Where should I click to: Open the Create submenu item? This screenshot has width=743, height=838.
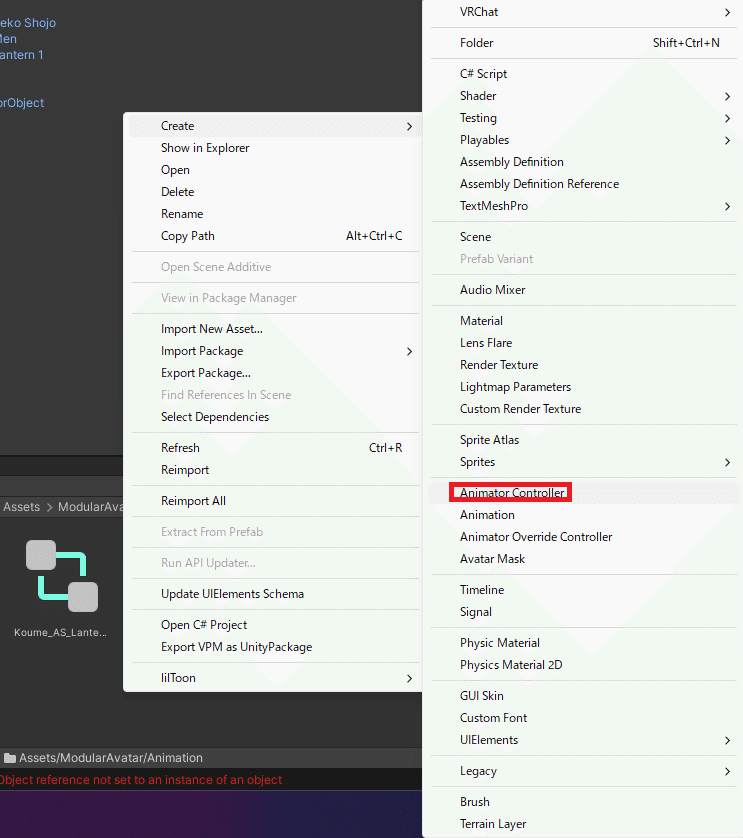[273, 126]
